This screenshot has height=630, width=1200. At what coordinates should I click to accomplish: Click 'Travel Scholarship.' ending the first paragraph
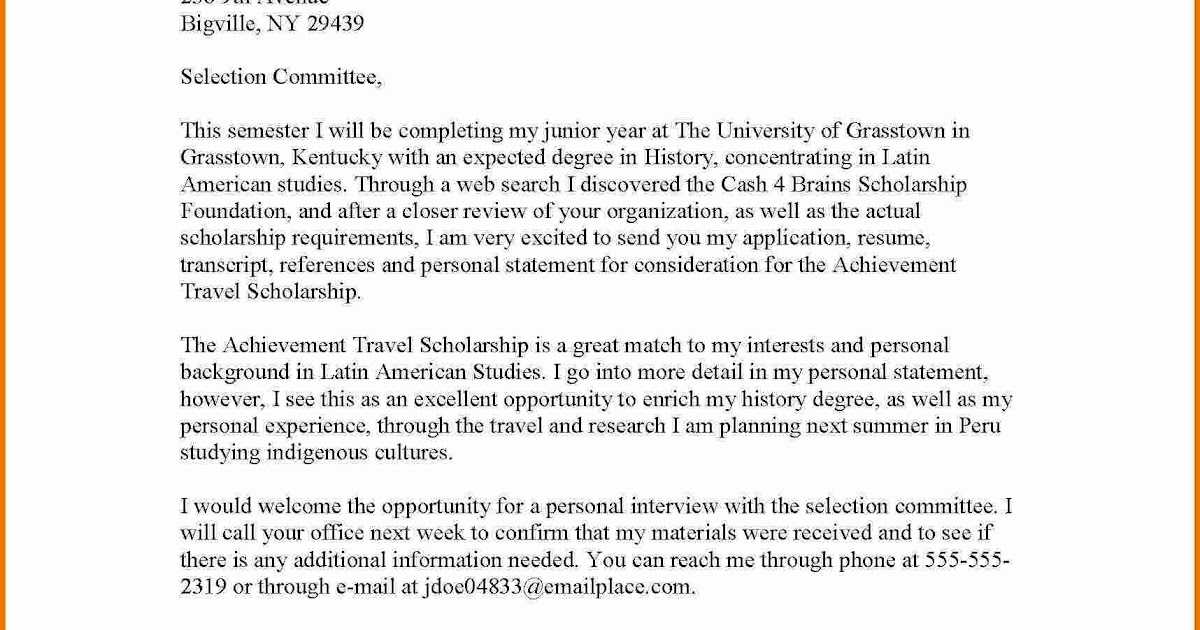(271, 292)
